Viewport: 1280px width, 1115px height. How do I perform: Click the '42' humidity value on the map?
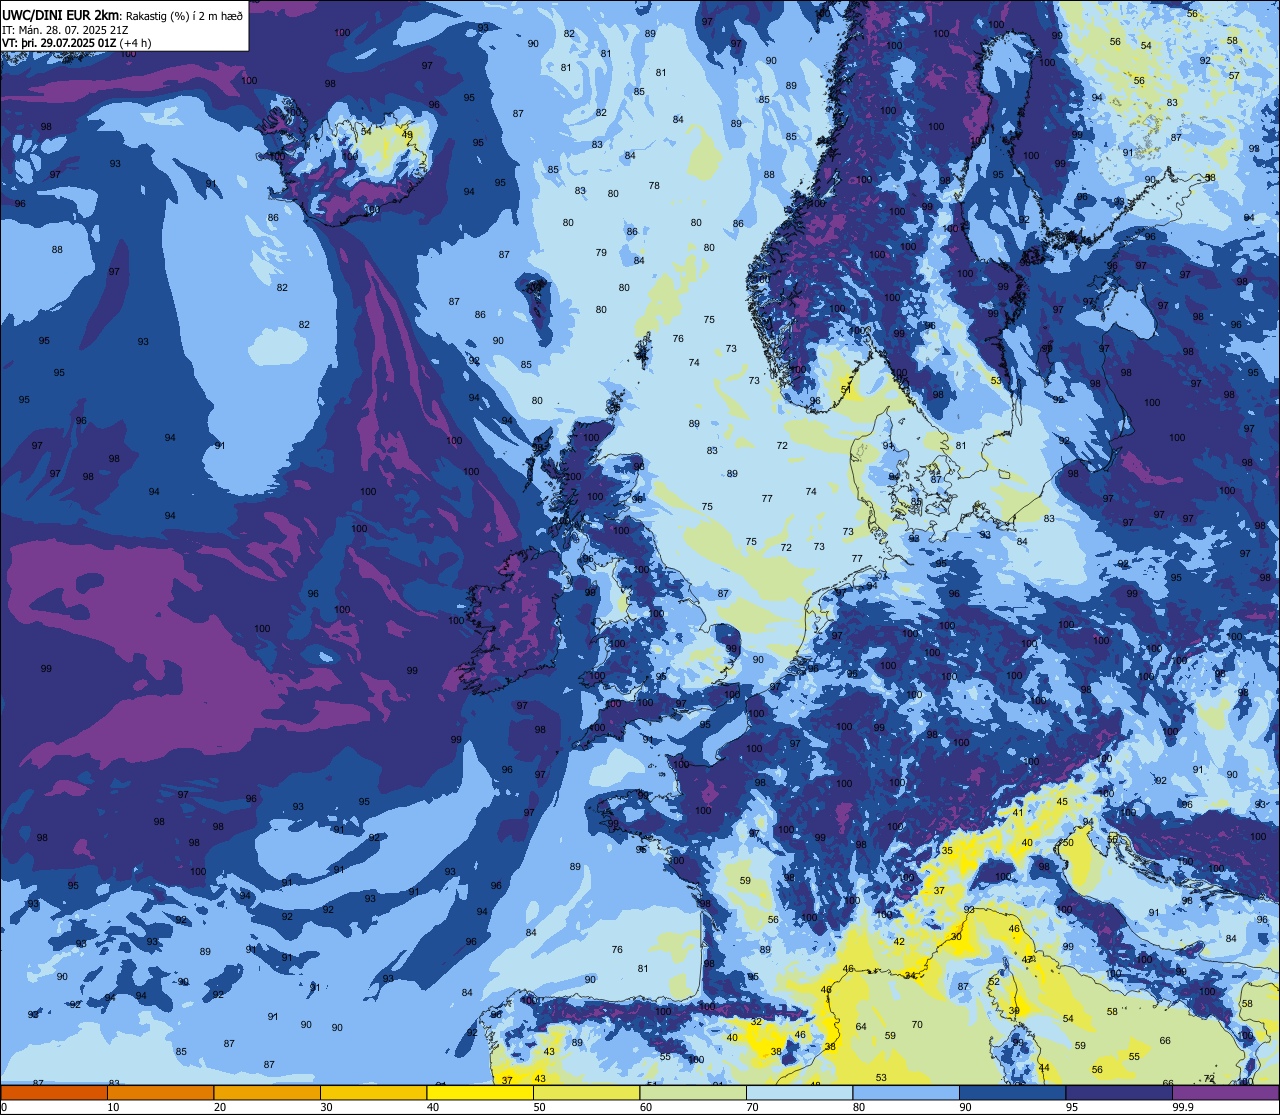tap(899, 942)
